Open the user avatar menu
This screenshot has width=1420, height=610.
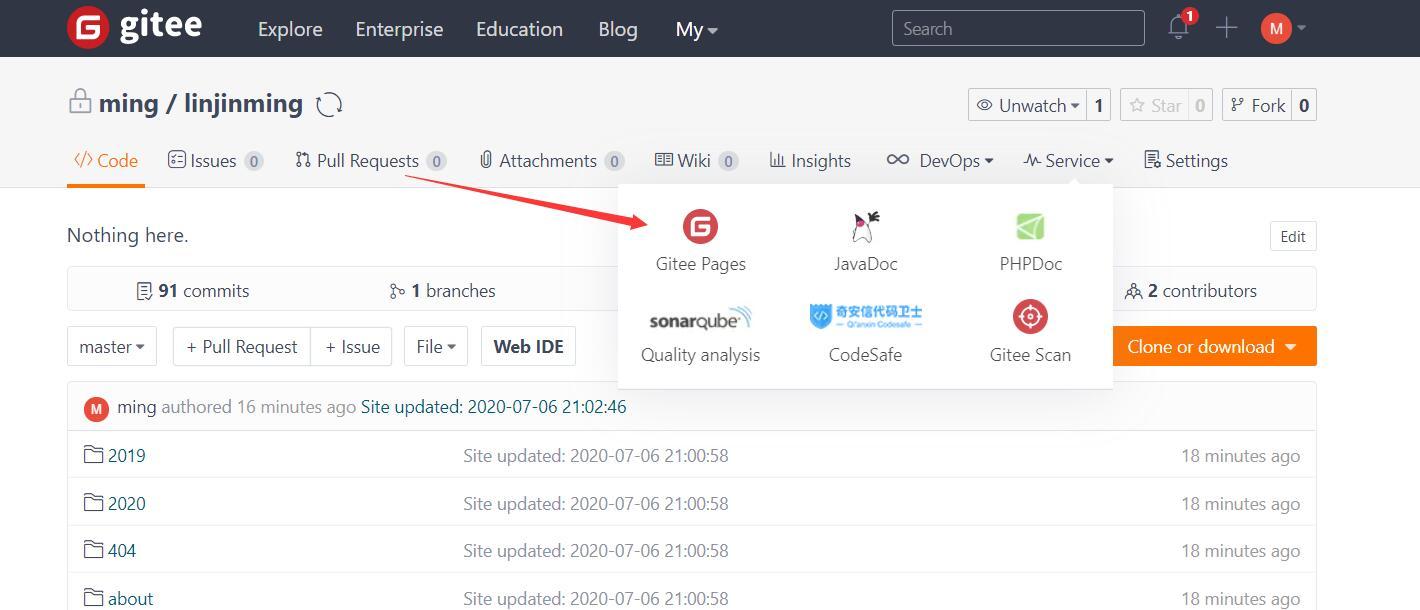[1283, 28]
